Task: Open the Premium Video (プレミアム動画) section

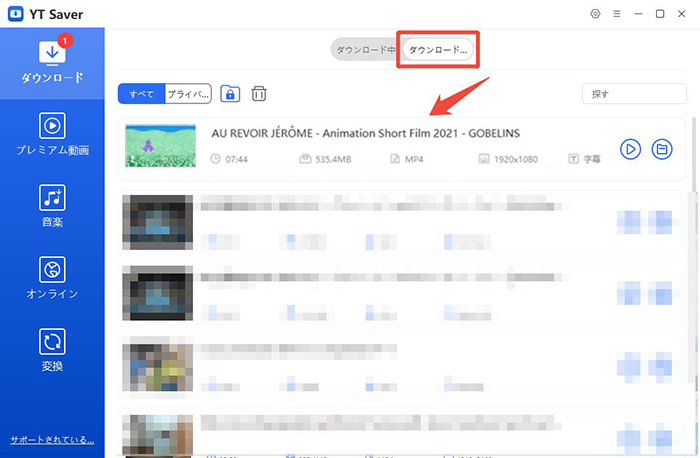Action: coord(52,133)
